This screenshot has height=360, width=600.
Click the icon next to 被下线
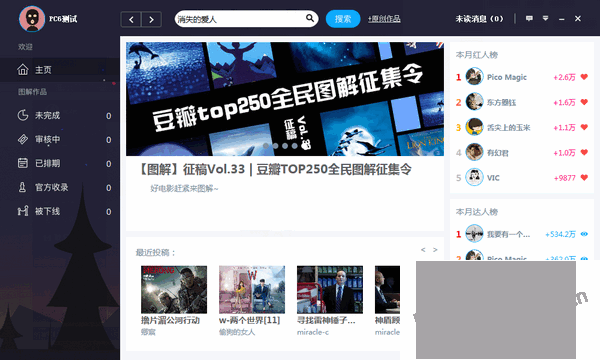point(23,211)
